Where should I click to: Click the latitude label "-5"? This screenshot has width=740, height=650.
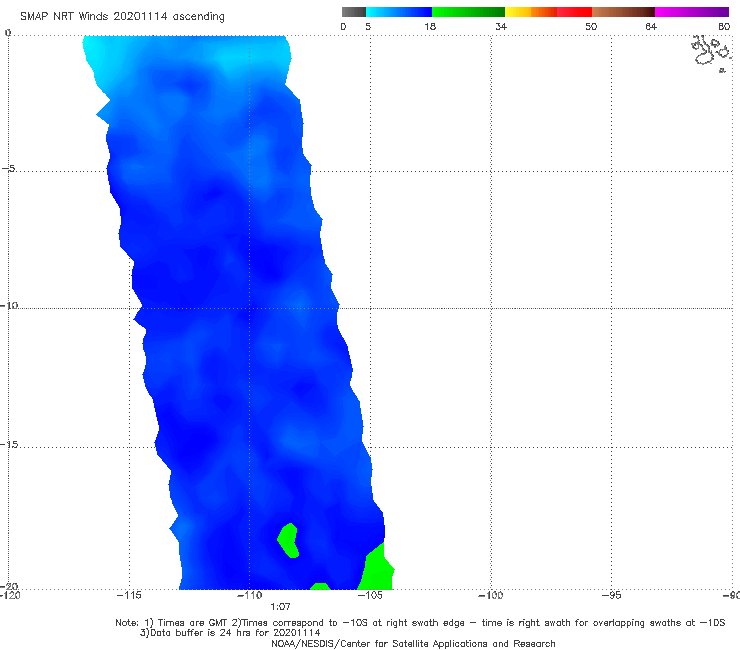click(x=8, y=168)
